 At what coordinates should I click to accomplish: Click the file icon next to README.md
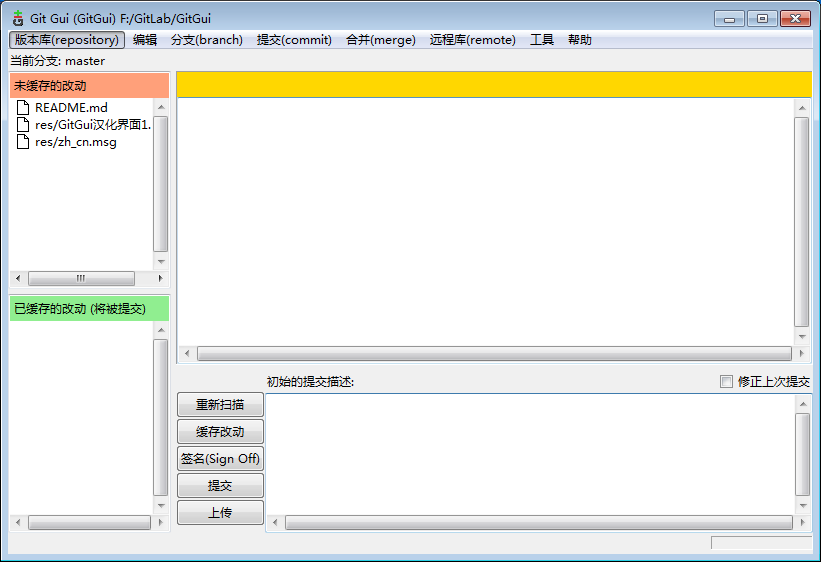[x=23, y=107]
